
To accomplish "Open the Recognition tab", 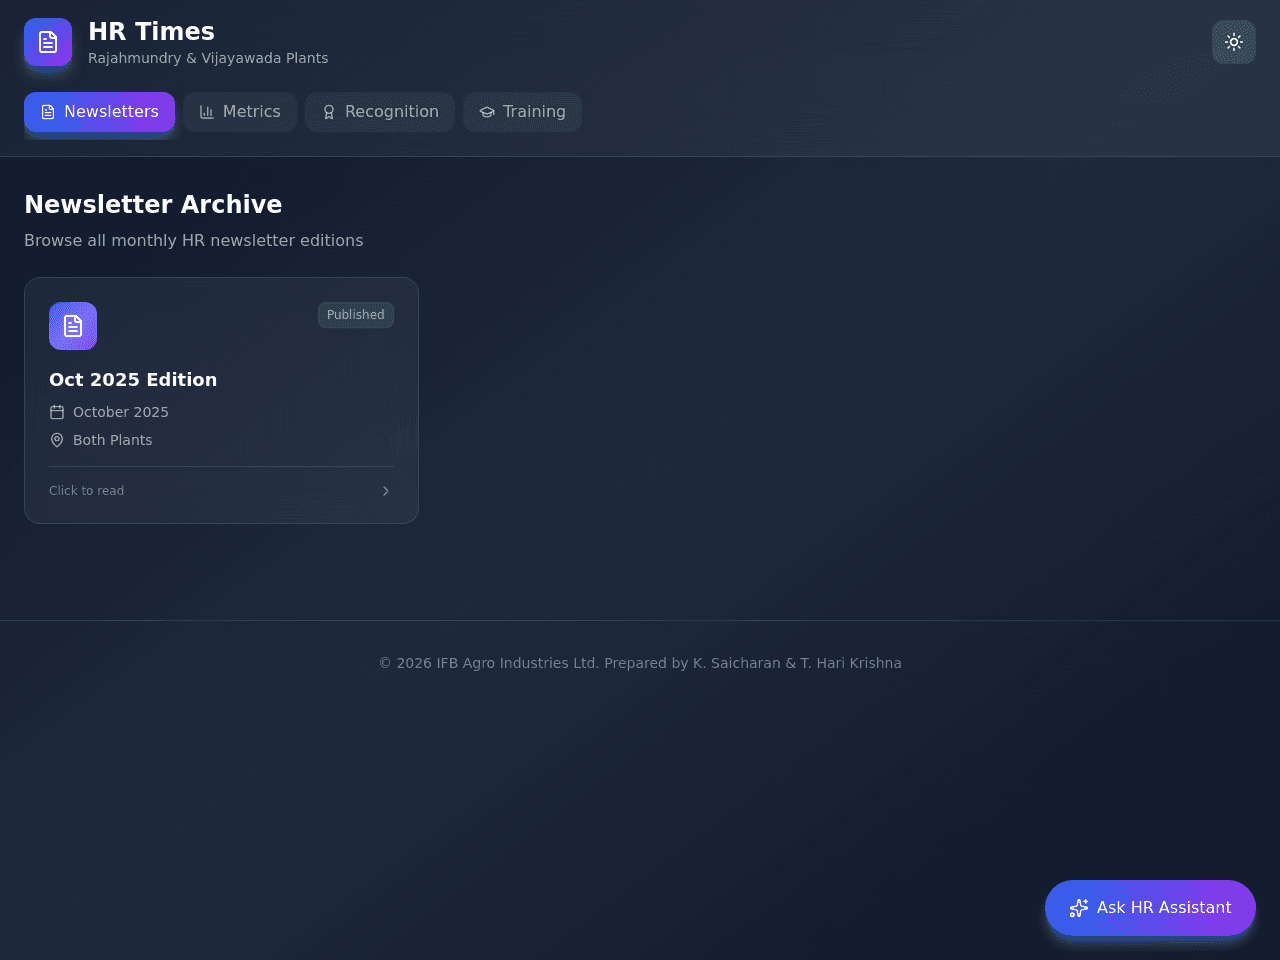I will (x=380, y=112).
